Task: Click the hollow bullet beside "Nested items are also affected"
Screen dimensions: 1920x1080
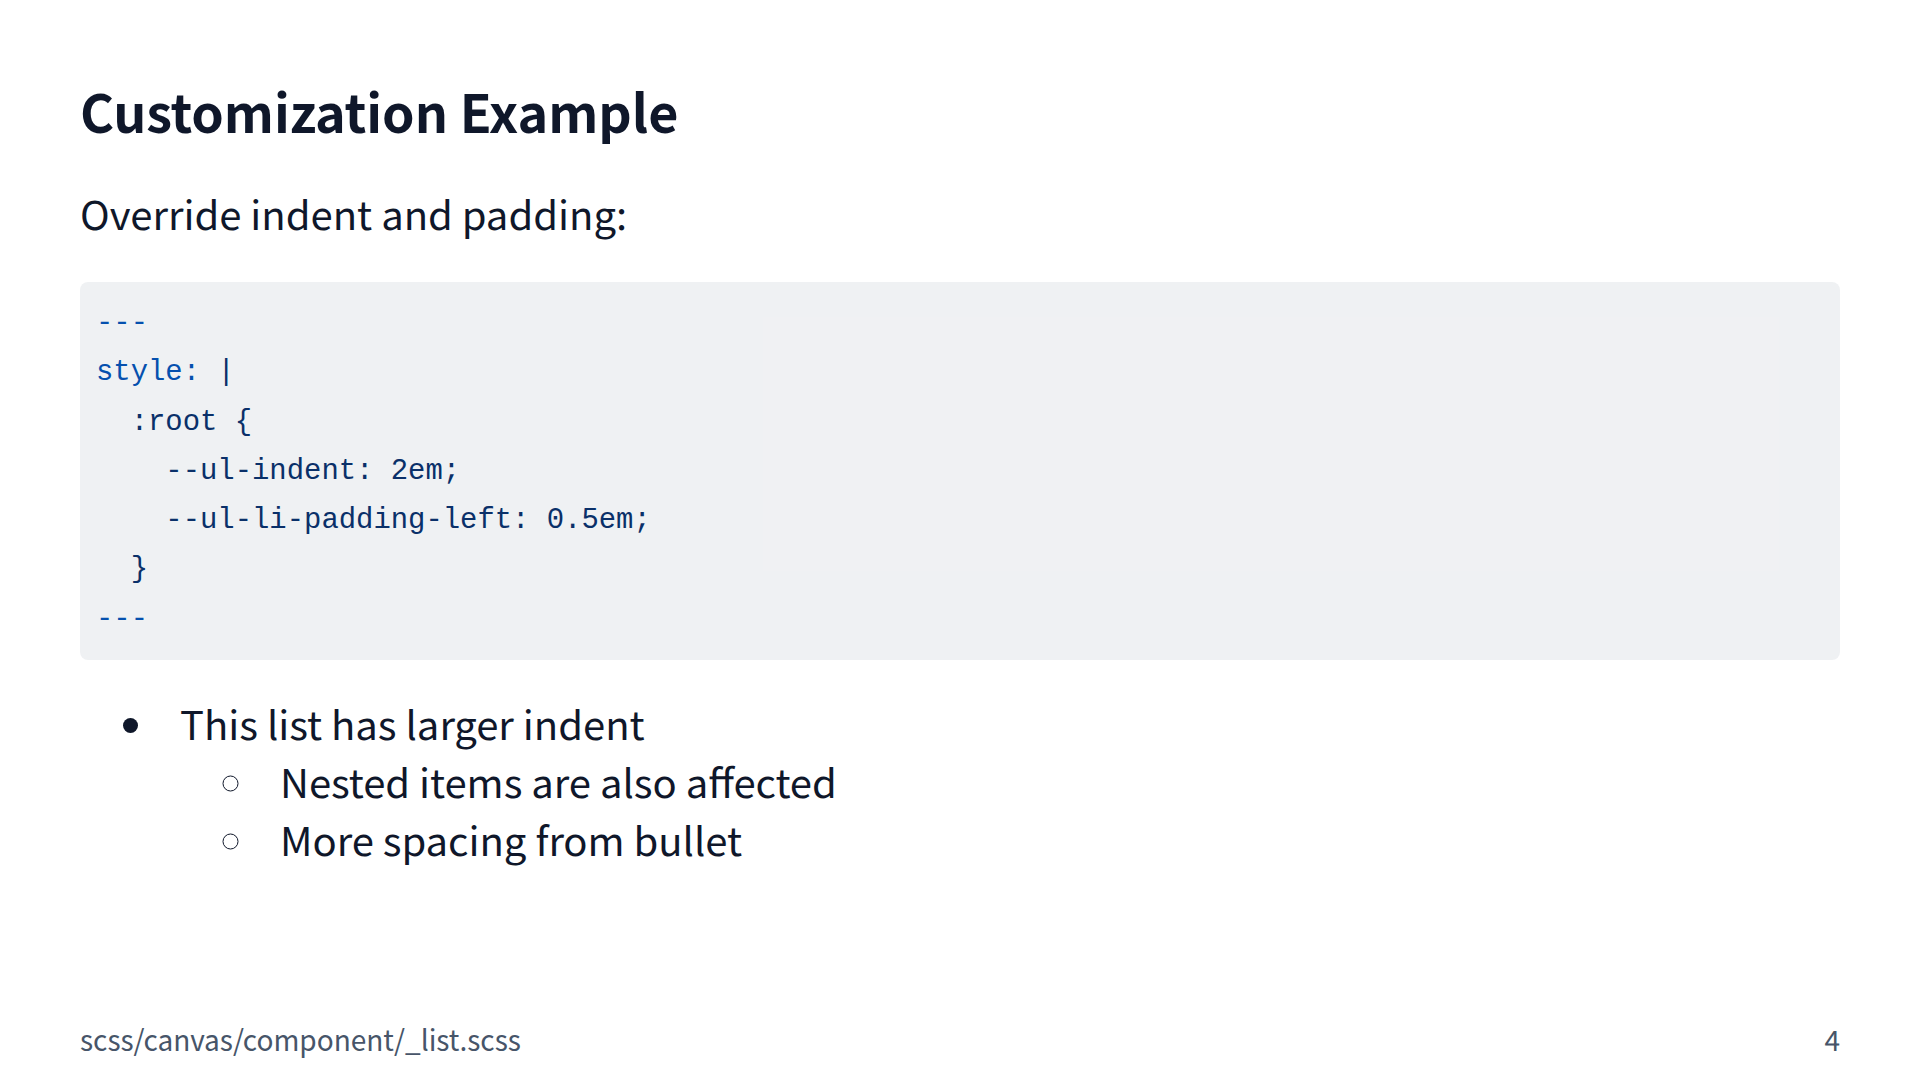Action: click(231, 784)
